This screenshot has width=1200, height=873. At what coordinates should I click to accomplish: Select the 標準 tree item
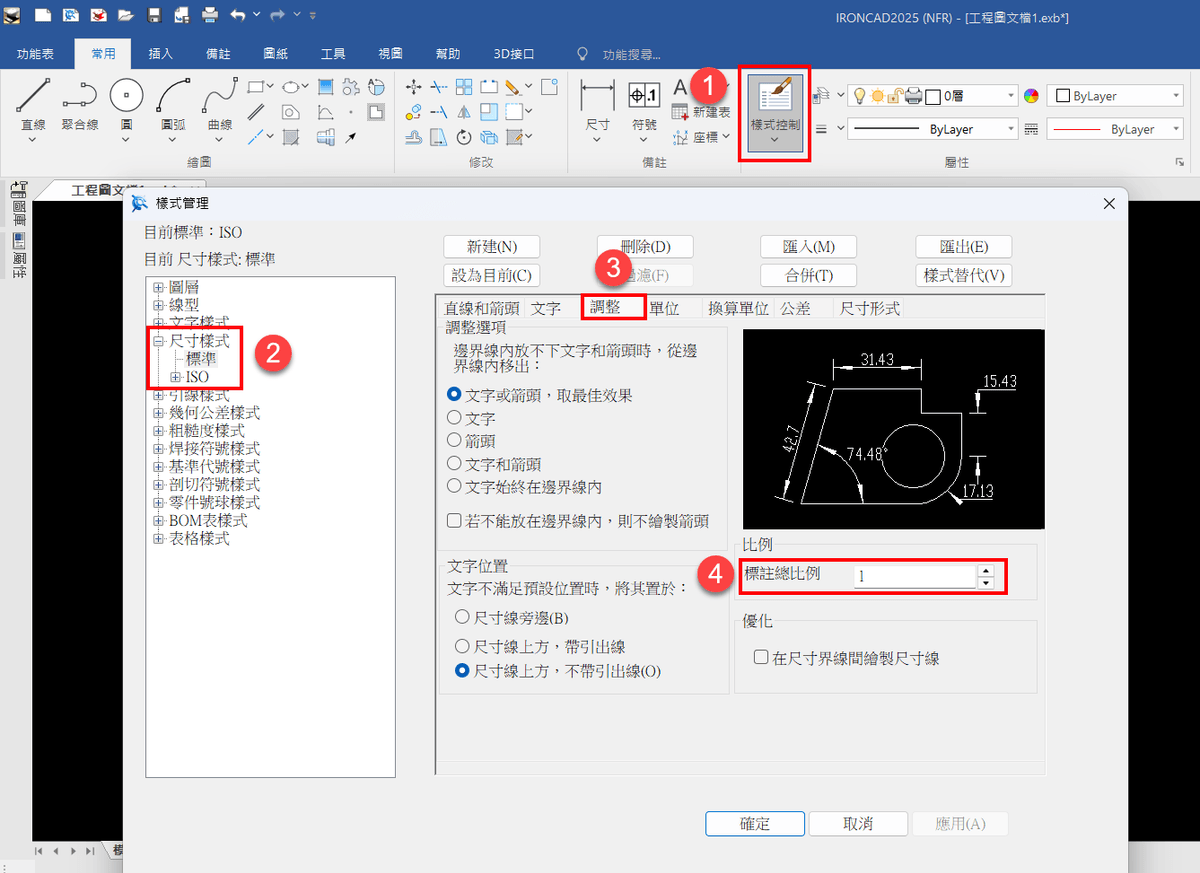201,359
